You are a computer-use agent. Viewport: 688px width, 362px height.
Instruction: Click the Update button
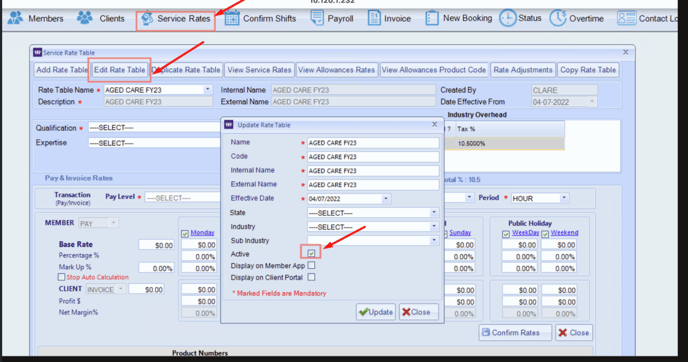[376, 312]
